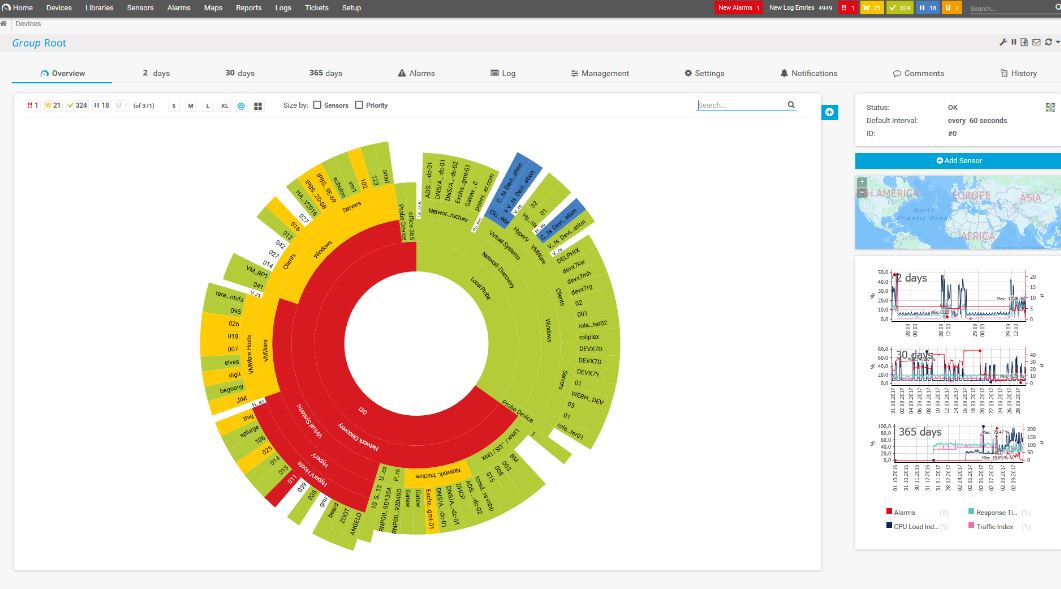This screenshot has width=1061, height=589.
Task: Click the Group Root title
Action: click(x=39, y=43)
